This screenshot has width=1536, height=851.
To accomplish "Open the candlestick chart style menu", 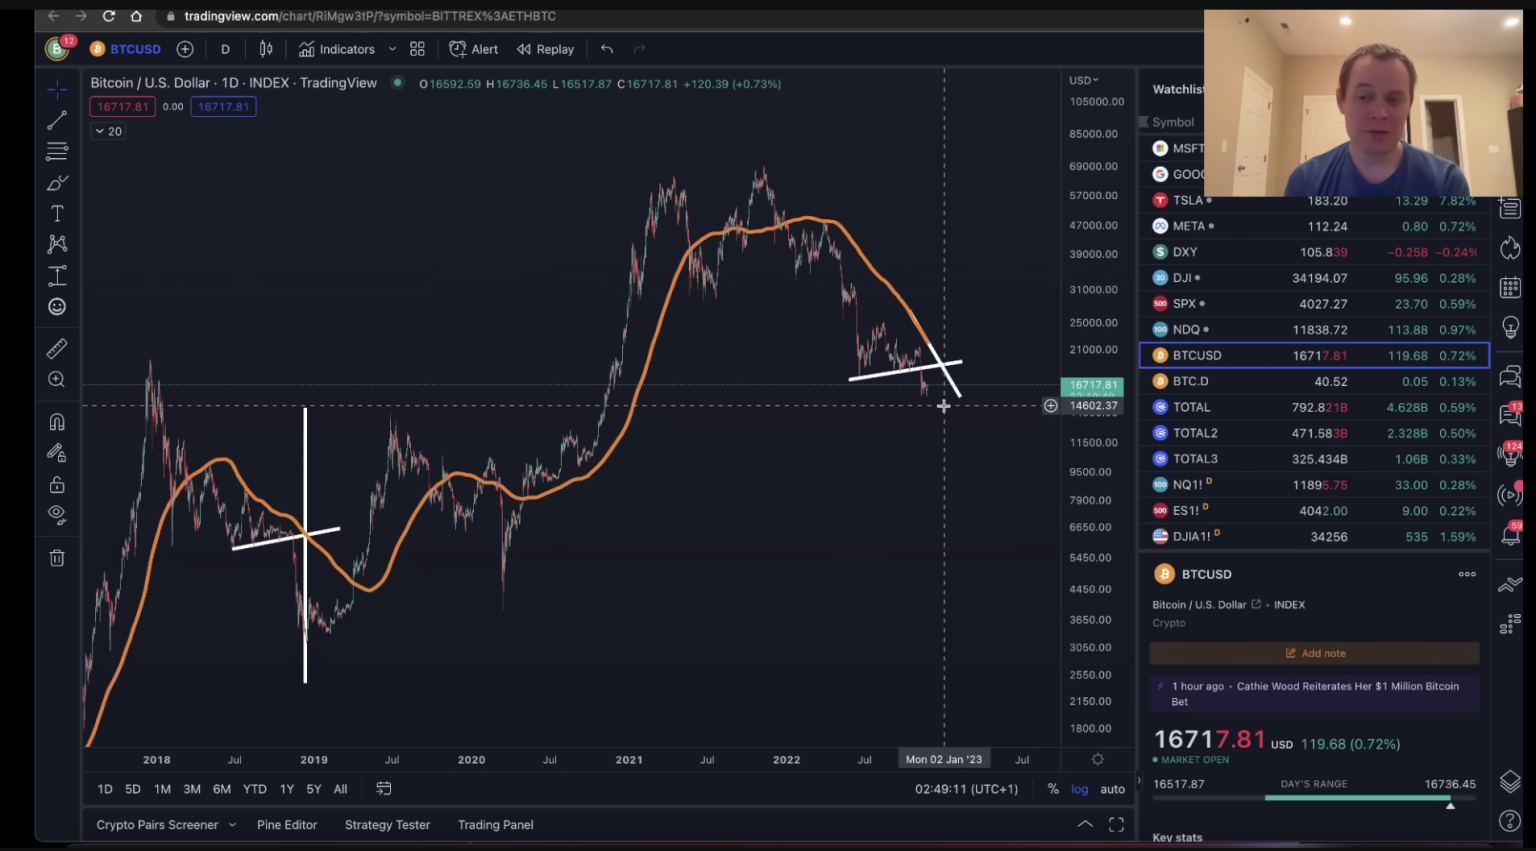I will click(266, 49).
